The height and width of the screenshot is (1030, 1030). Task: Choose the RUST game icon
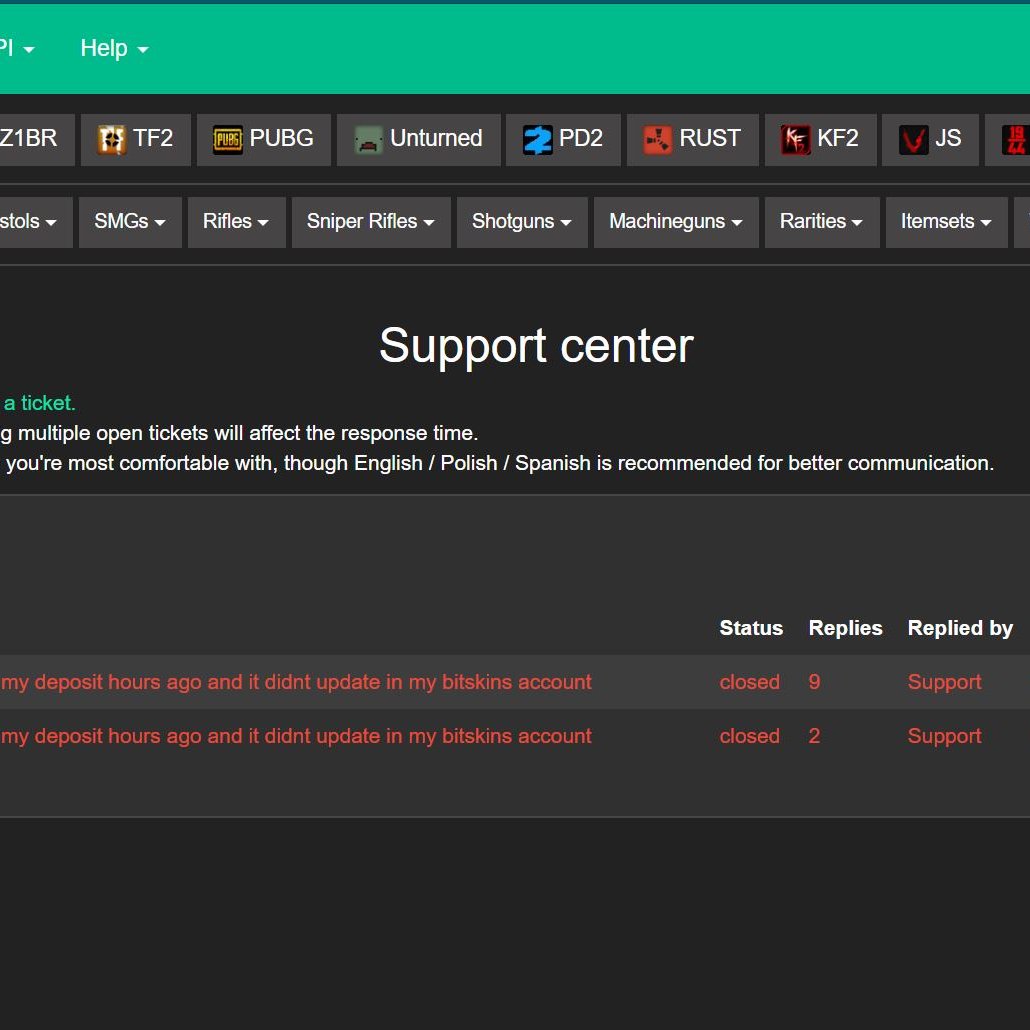click(x=658, y=140)
